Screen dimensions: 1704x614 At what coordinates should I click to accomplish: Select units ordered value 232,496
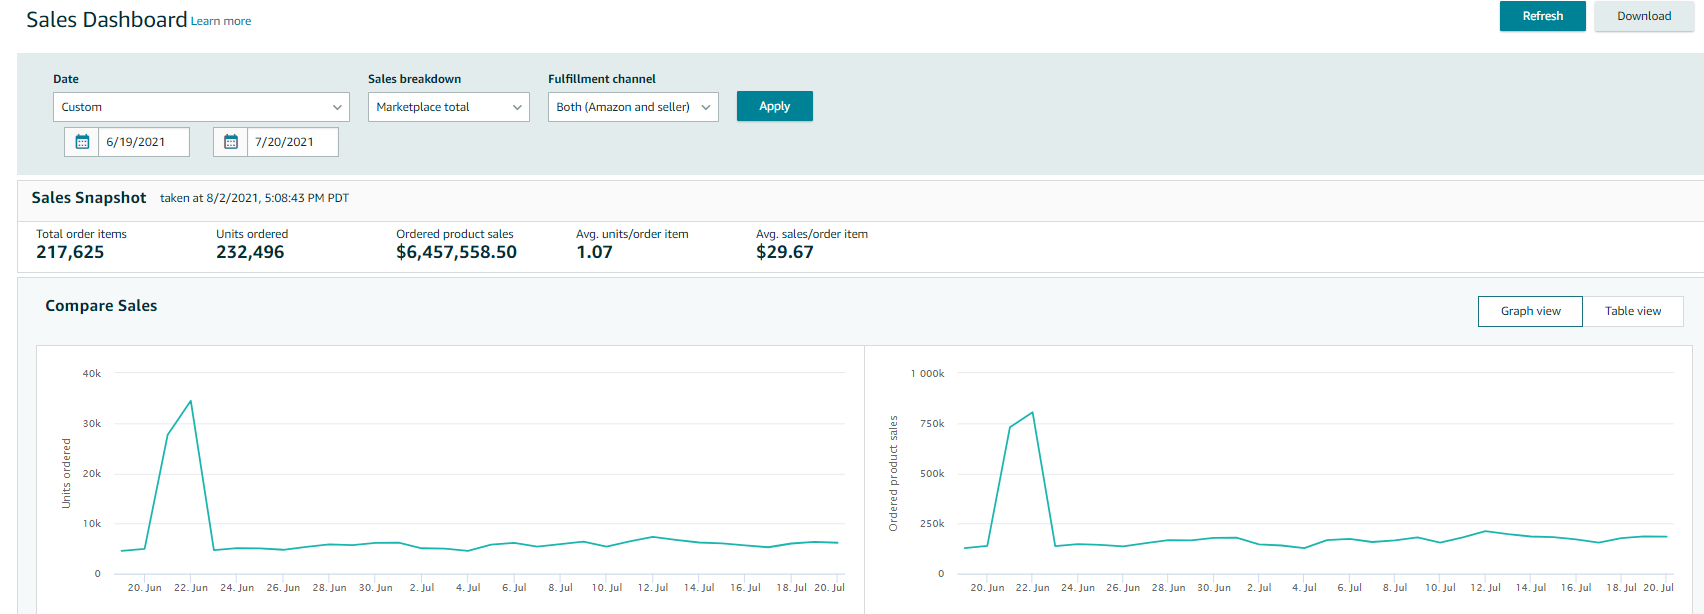(x=250, y=252)
